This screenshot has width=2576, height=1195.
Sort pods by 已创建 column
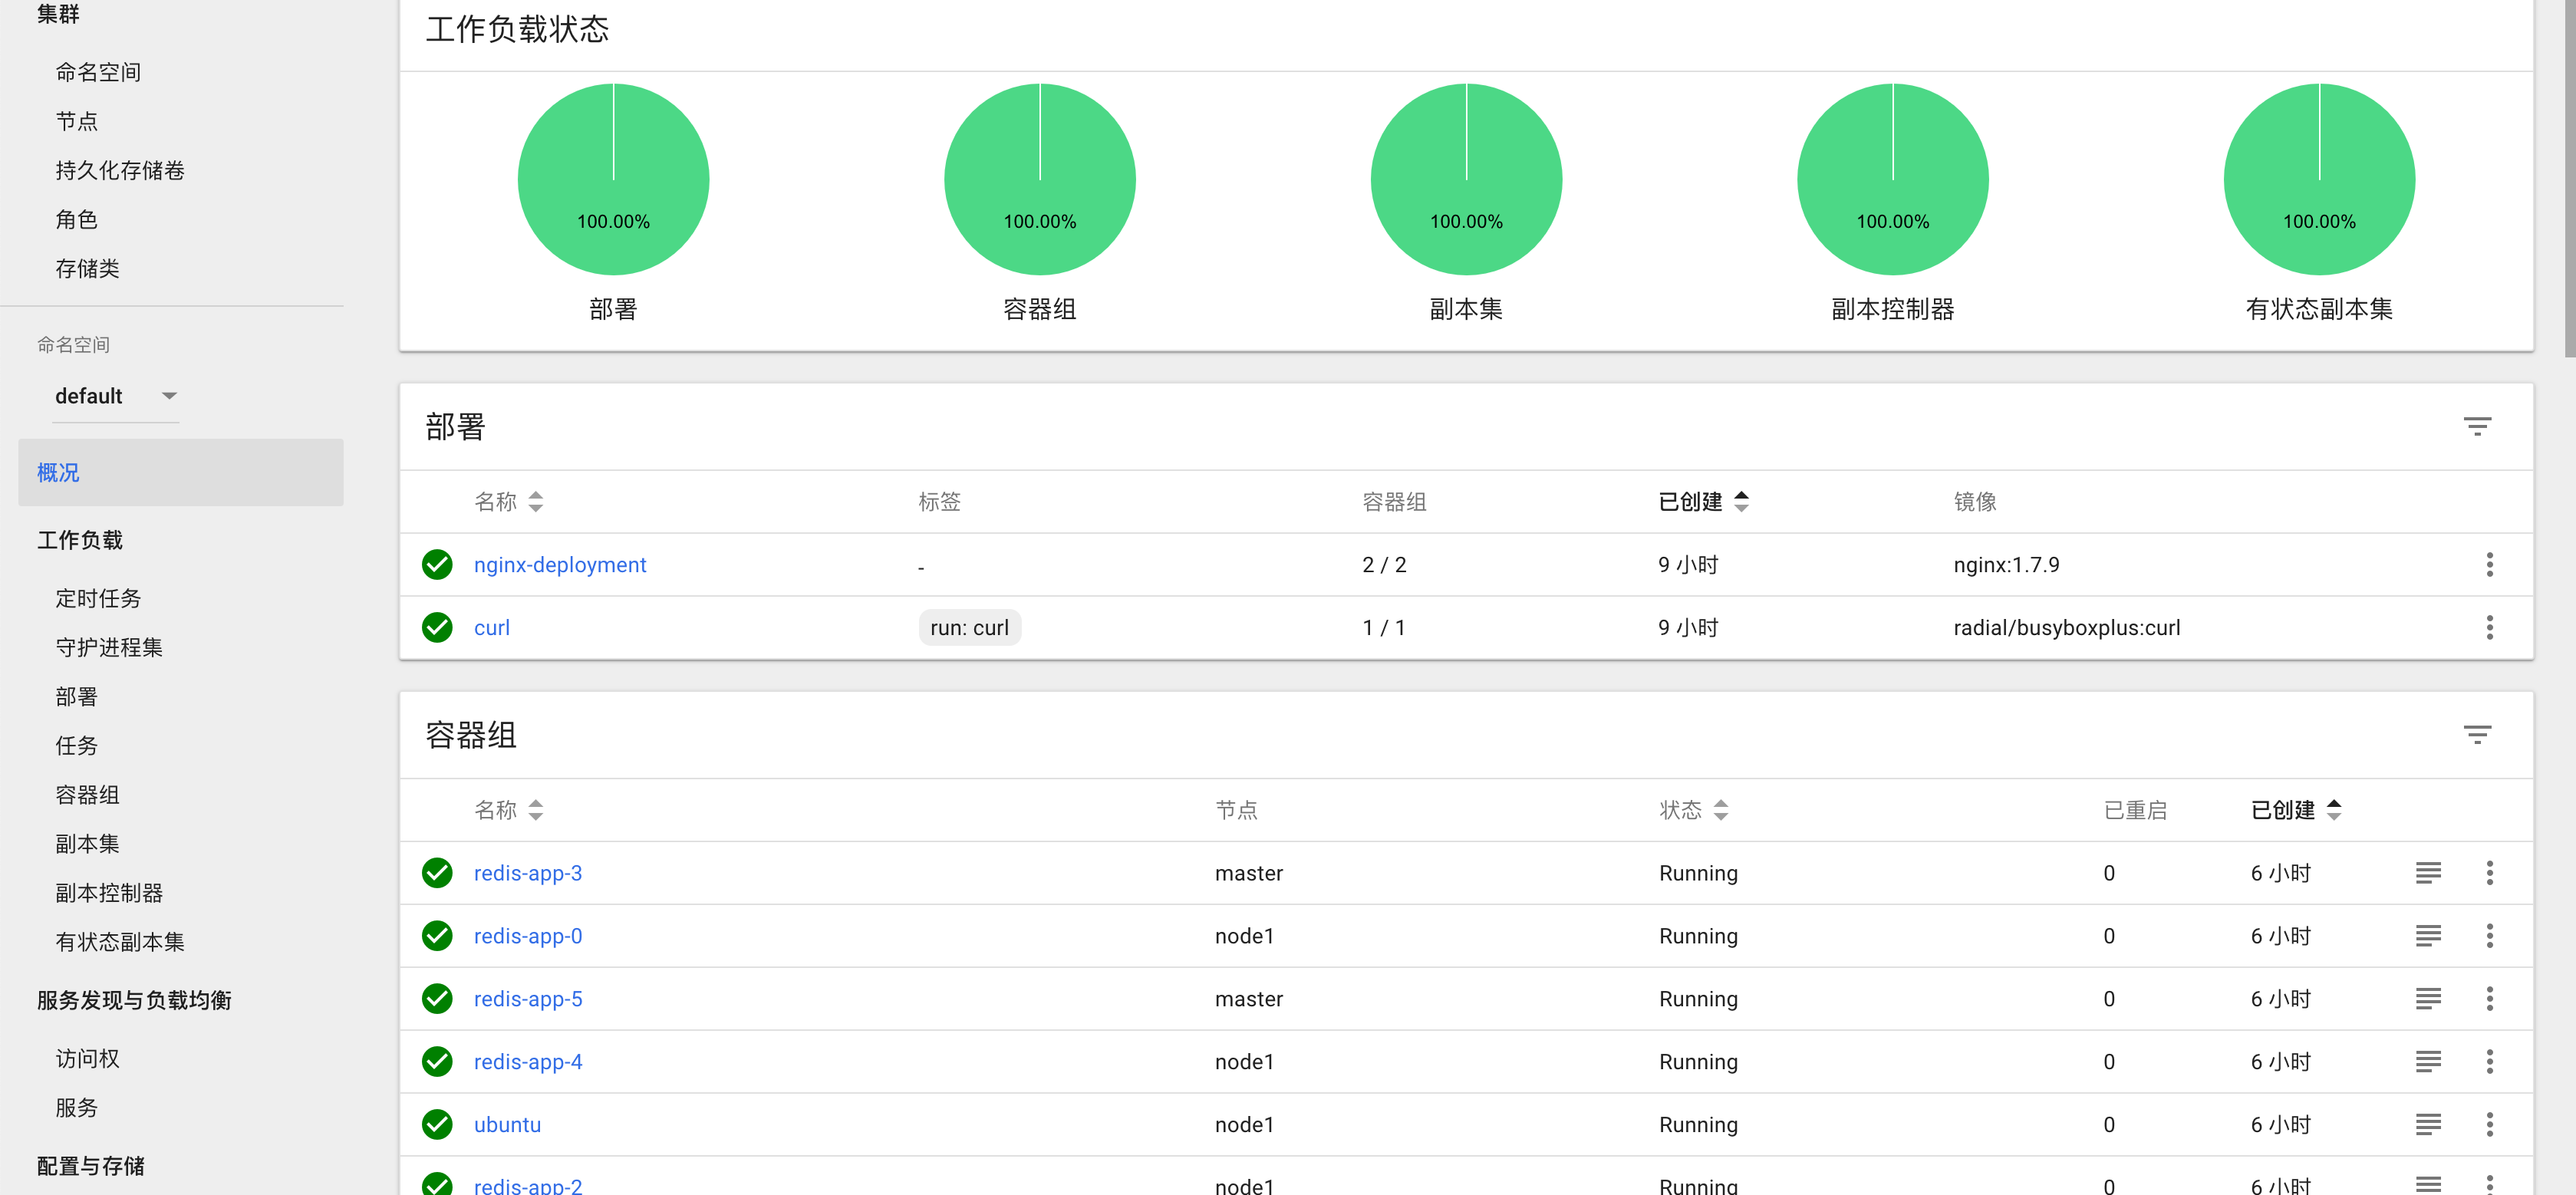pyautogui.click(x=2296, y=810)
